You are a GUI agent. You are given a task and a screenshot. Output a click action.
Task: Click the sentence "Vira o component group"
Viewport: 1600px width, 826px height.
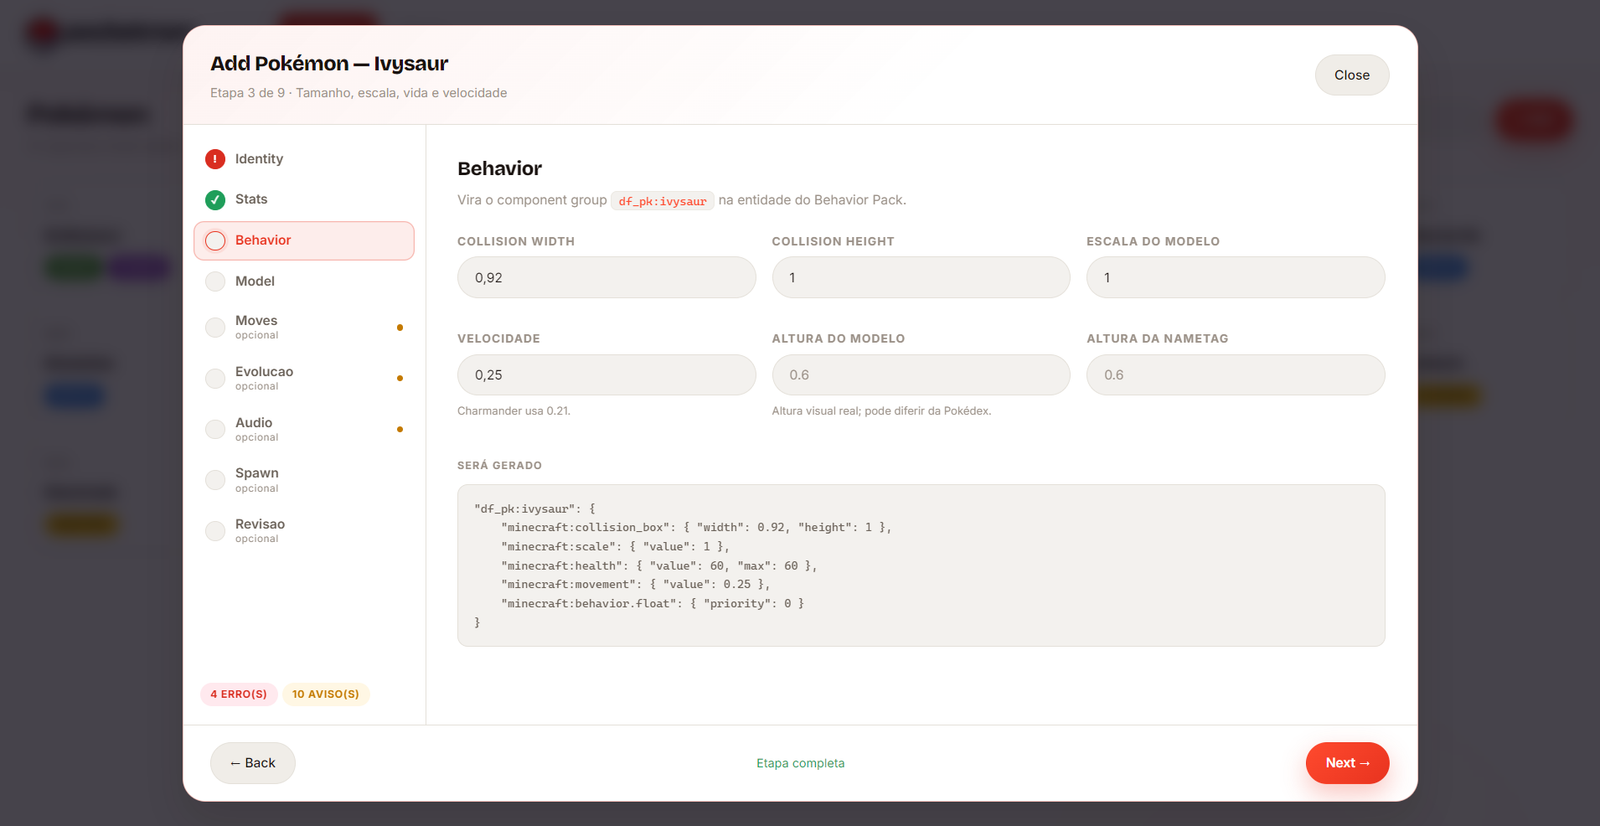[x=532, y=200]
